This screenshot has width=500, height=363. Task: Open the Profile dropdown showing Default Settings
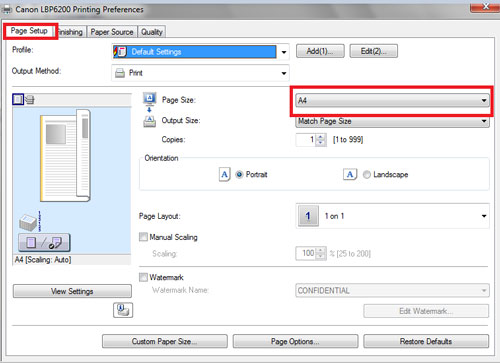(200, 52)
